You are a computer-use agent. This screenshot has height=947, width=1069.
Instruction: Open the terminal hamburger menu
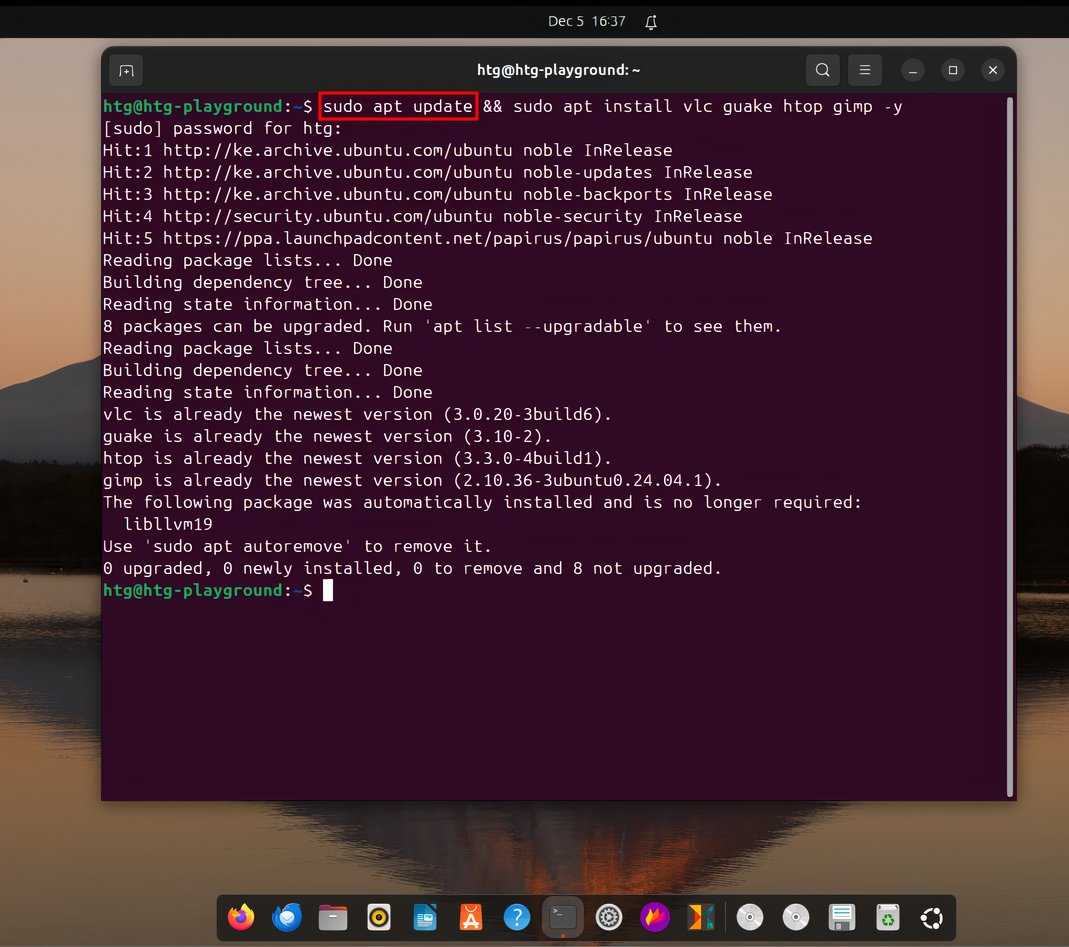click(x=864, y=70)
